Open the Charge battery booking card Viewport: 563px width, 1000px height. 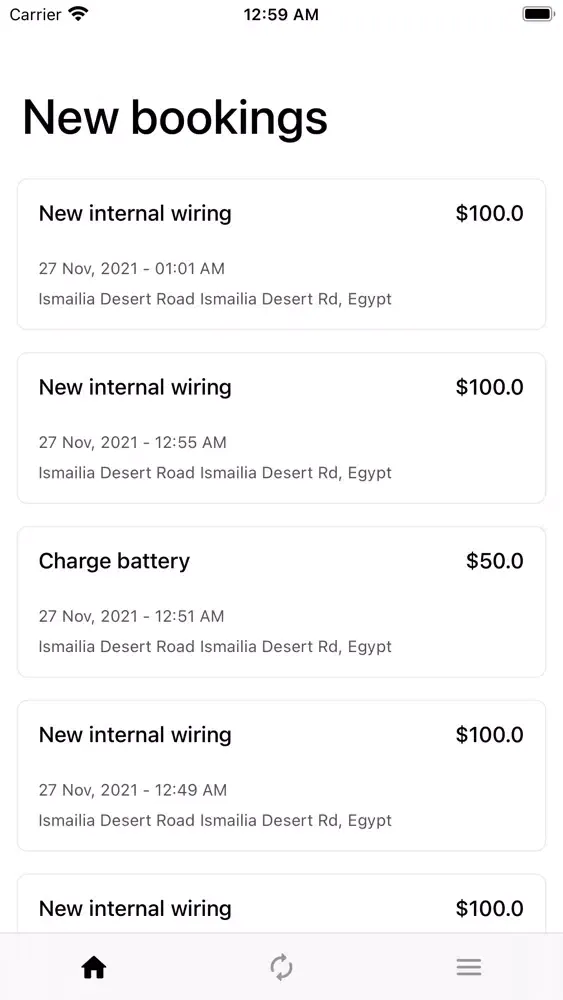pos(281,602)
